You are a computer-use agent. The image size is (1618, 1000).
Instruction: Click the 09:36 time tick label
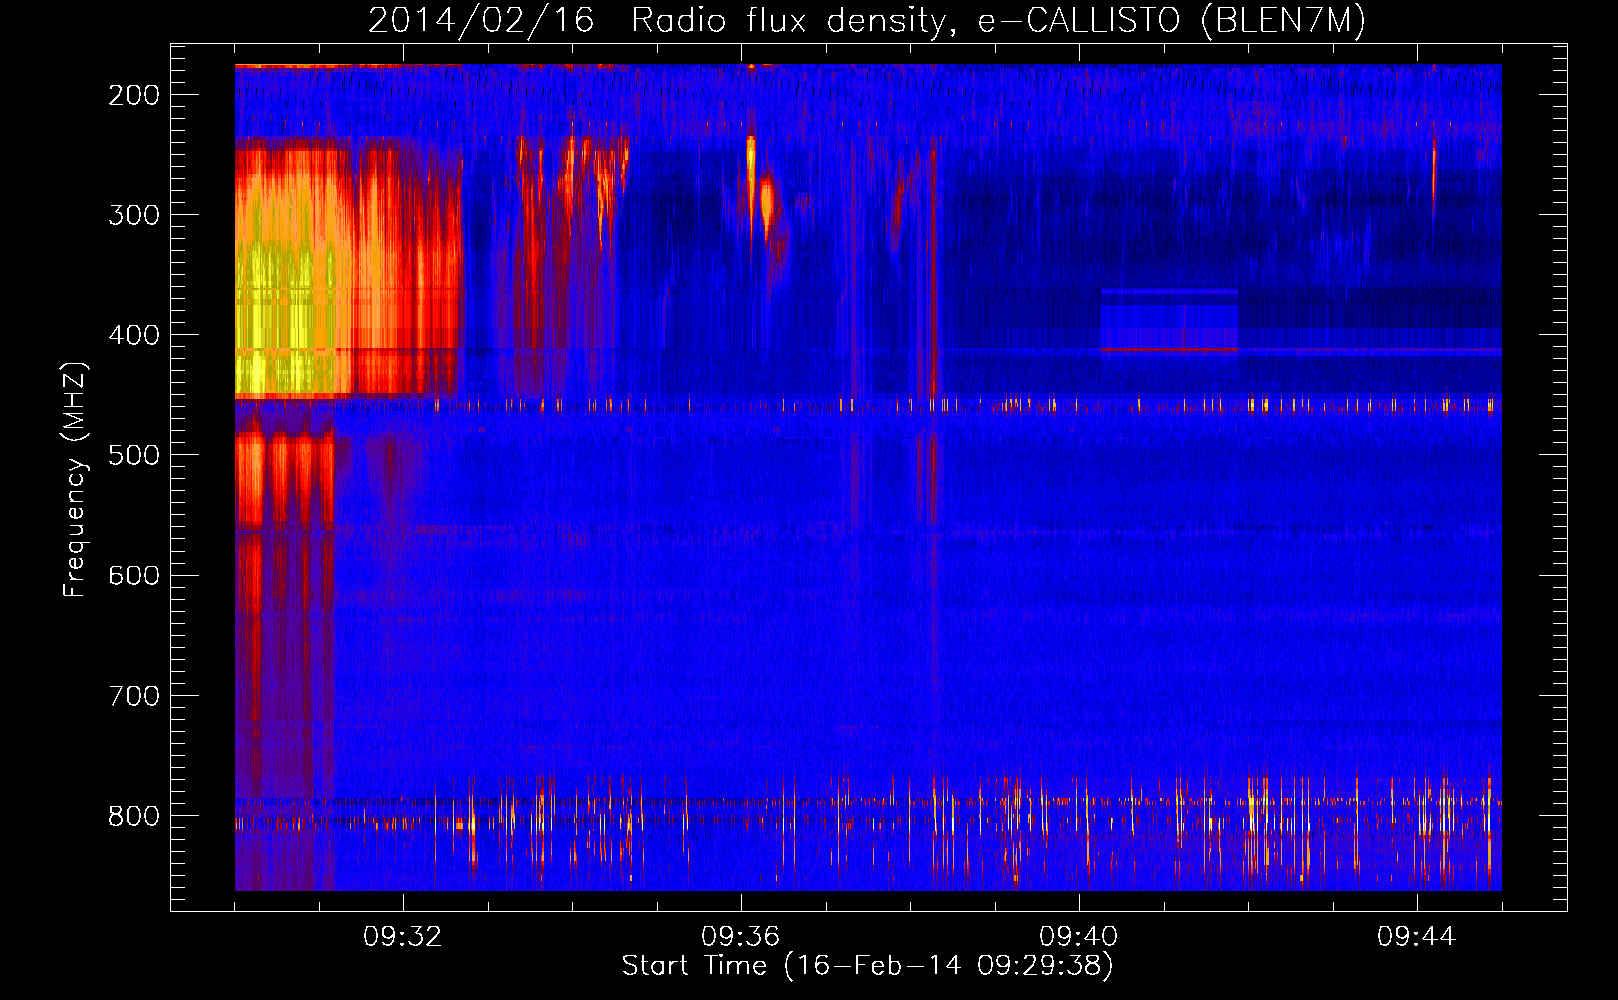[x=741, y=937]
